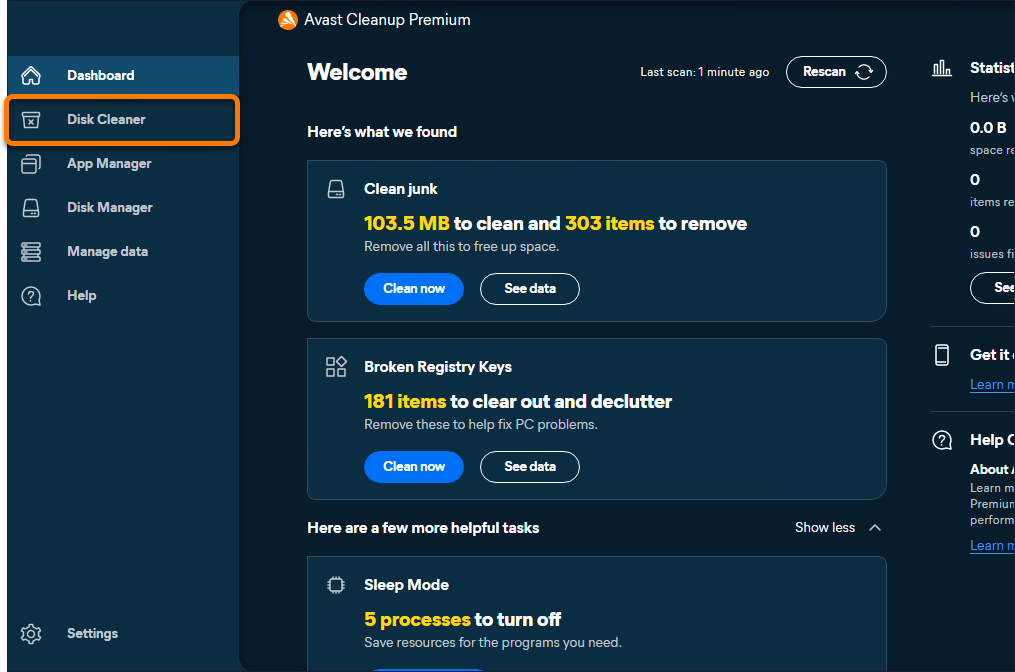Click the Statistics bar chart icon
The image size is (1015, 672).
click(942, 68)
